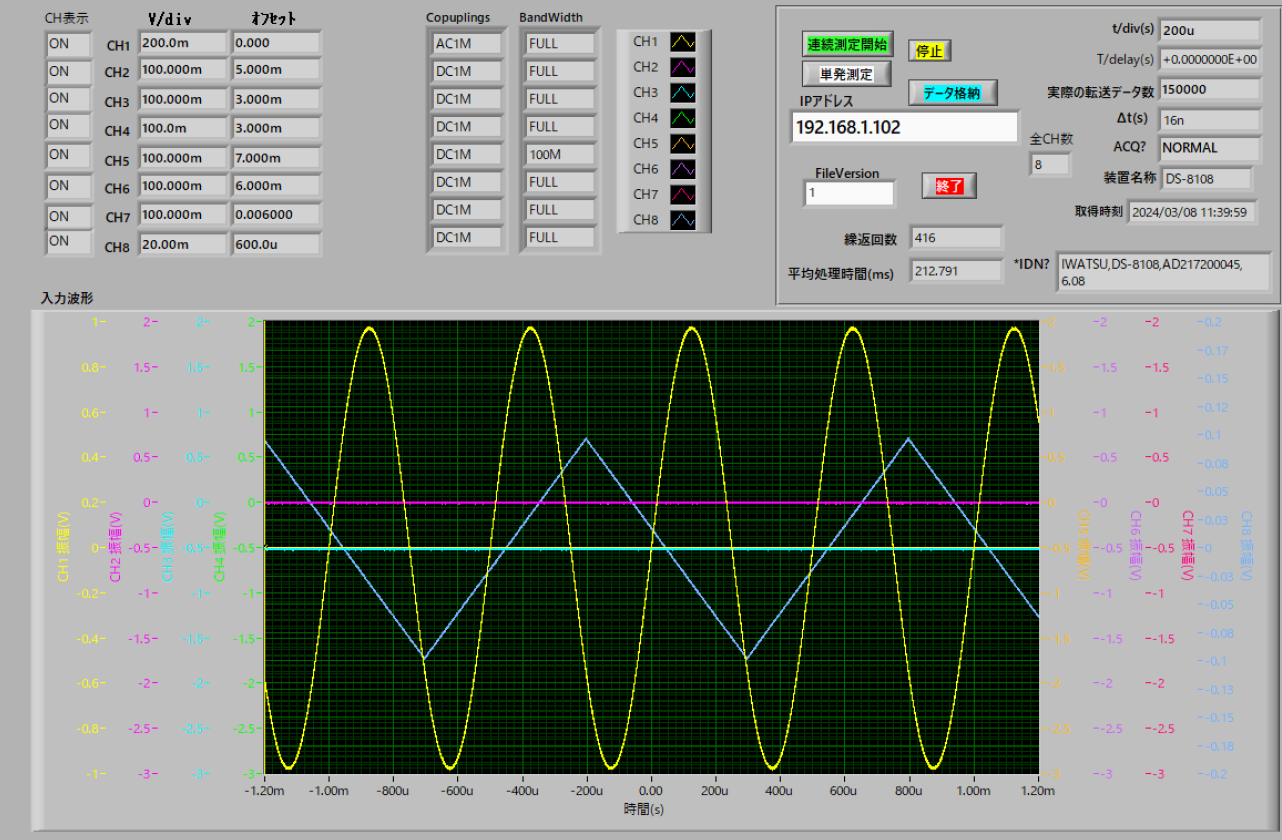Click the FileVersion input field
Screen dimensions: 1282x840
[x=848, y=193]
